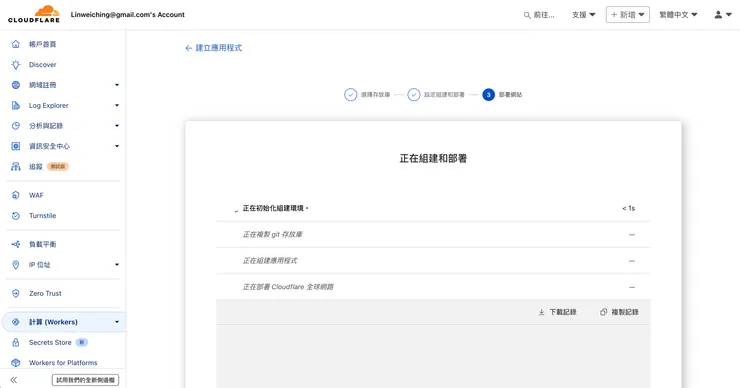Click the completed 設定組建和部署 step checkmark

coord(413,94)
